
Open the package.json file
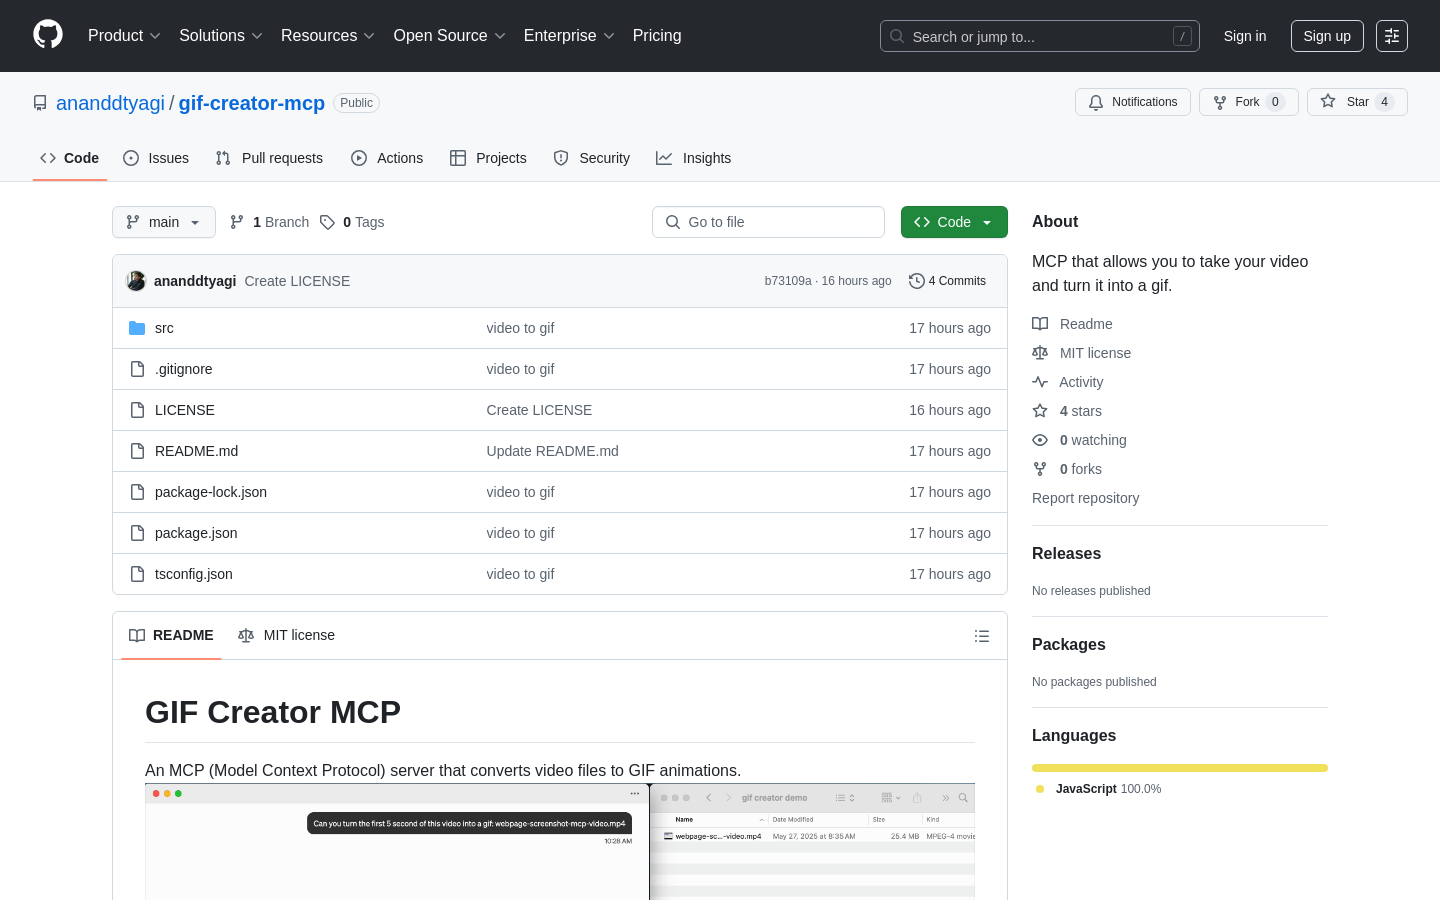[x=196, y=533]
